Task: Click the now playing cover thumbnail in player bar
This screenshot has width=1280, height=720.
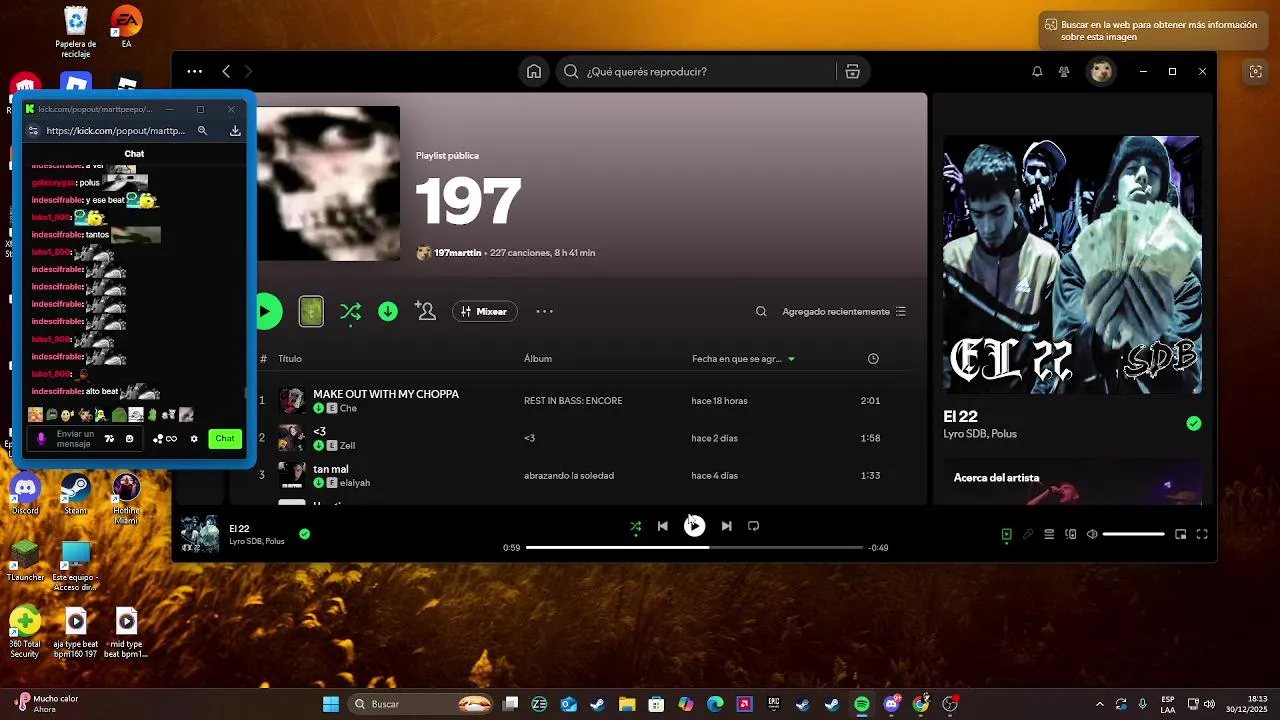Action: pyautogui.click(x=200, y=534)
